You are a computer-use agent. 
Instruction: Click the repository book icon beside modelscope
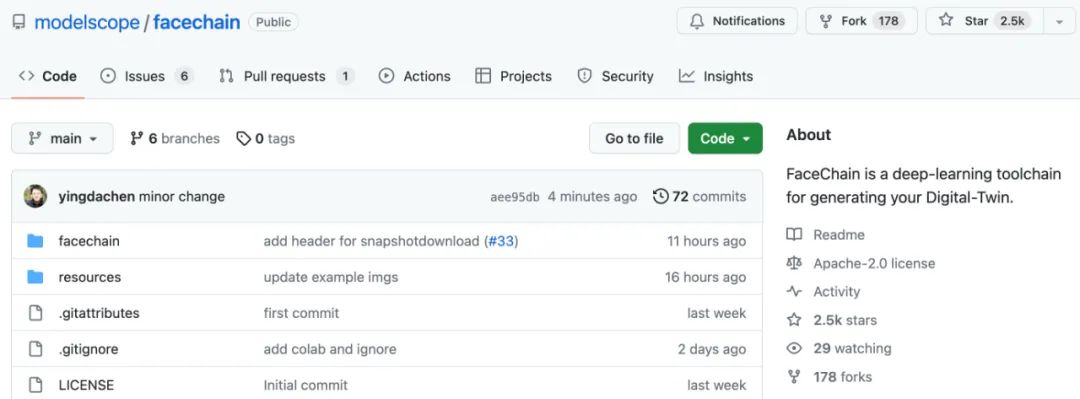point(19,22)
